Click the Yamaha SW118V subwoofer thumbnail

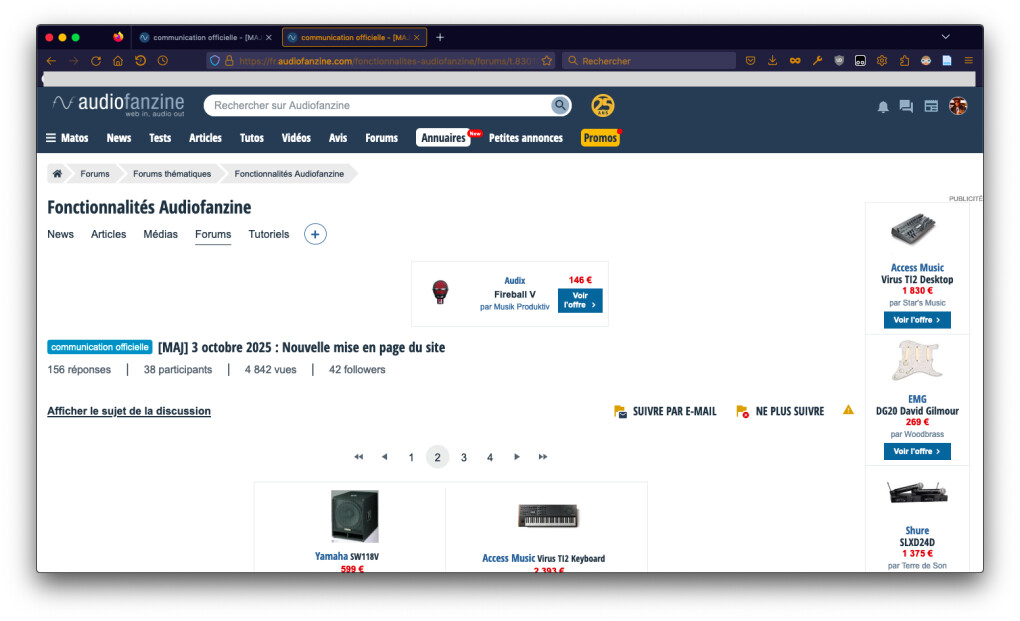pyautogui.click(x=355, y=517)
